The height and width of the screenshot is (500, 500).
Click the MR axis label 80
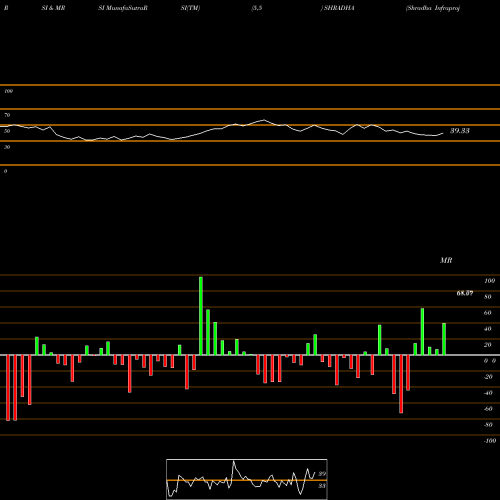tap(488, 297)
